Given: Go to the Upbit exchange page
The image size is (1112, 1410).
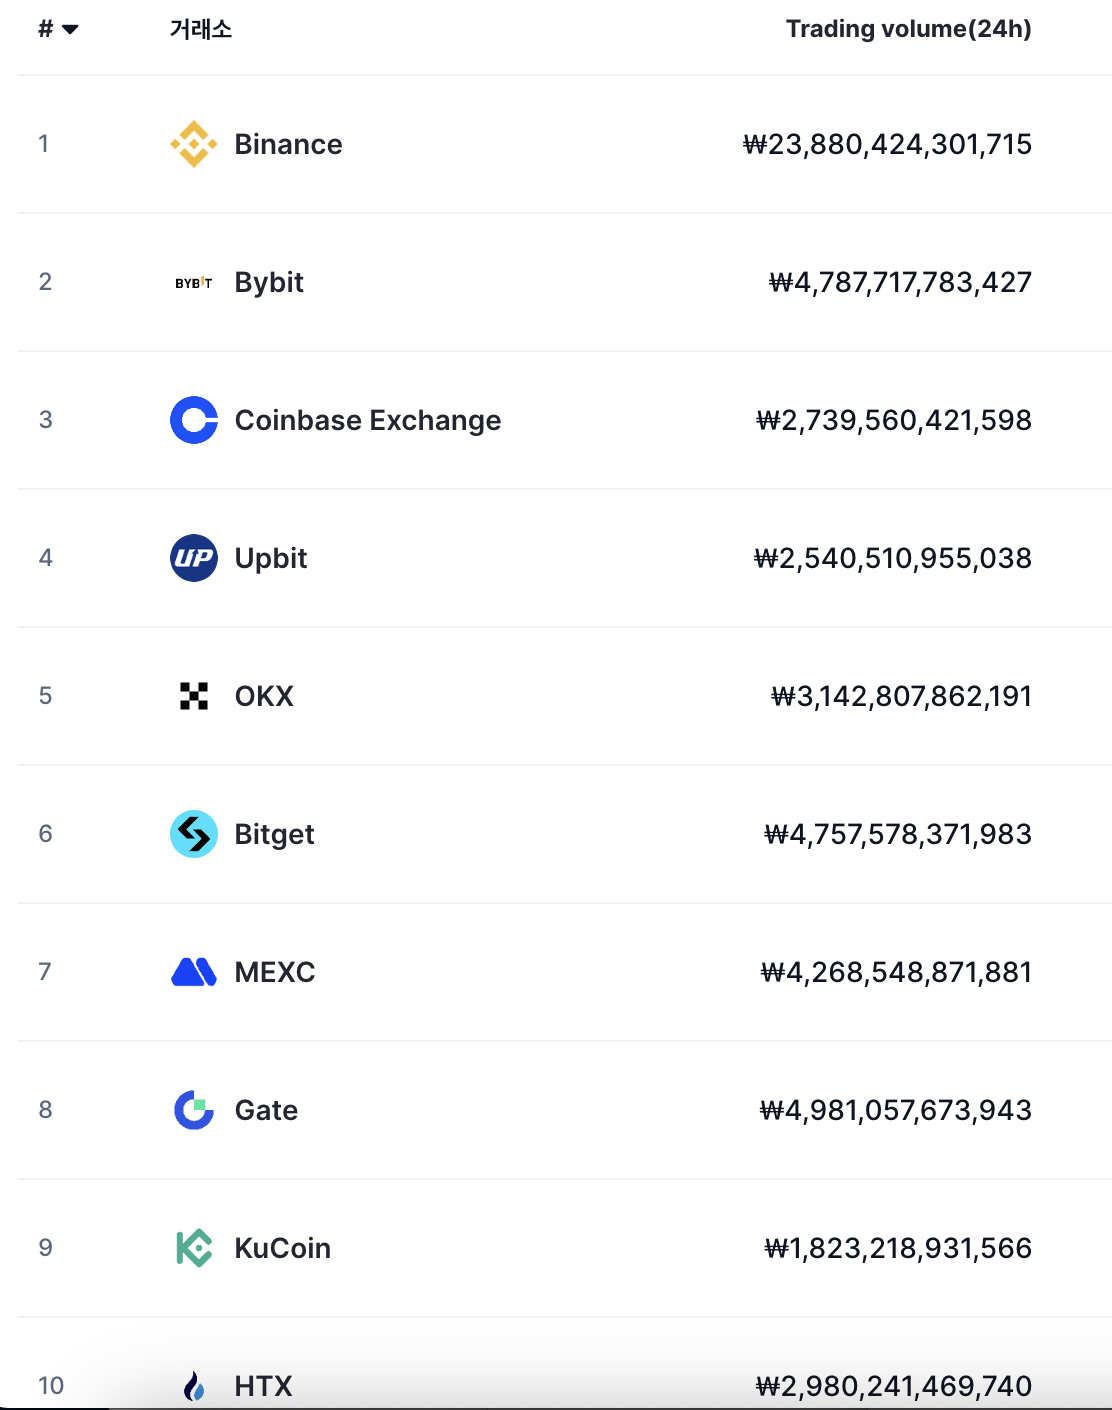Looking at the screenshot, I should (271, 558).
